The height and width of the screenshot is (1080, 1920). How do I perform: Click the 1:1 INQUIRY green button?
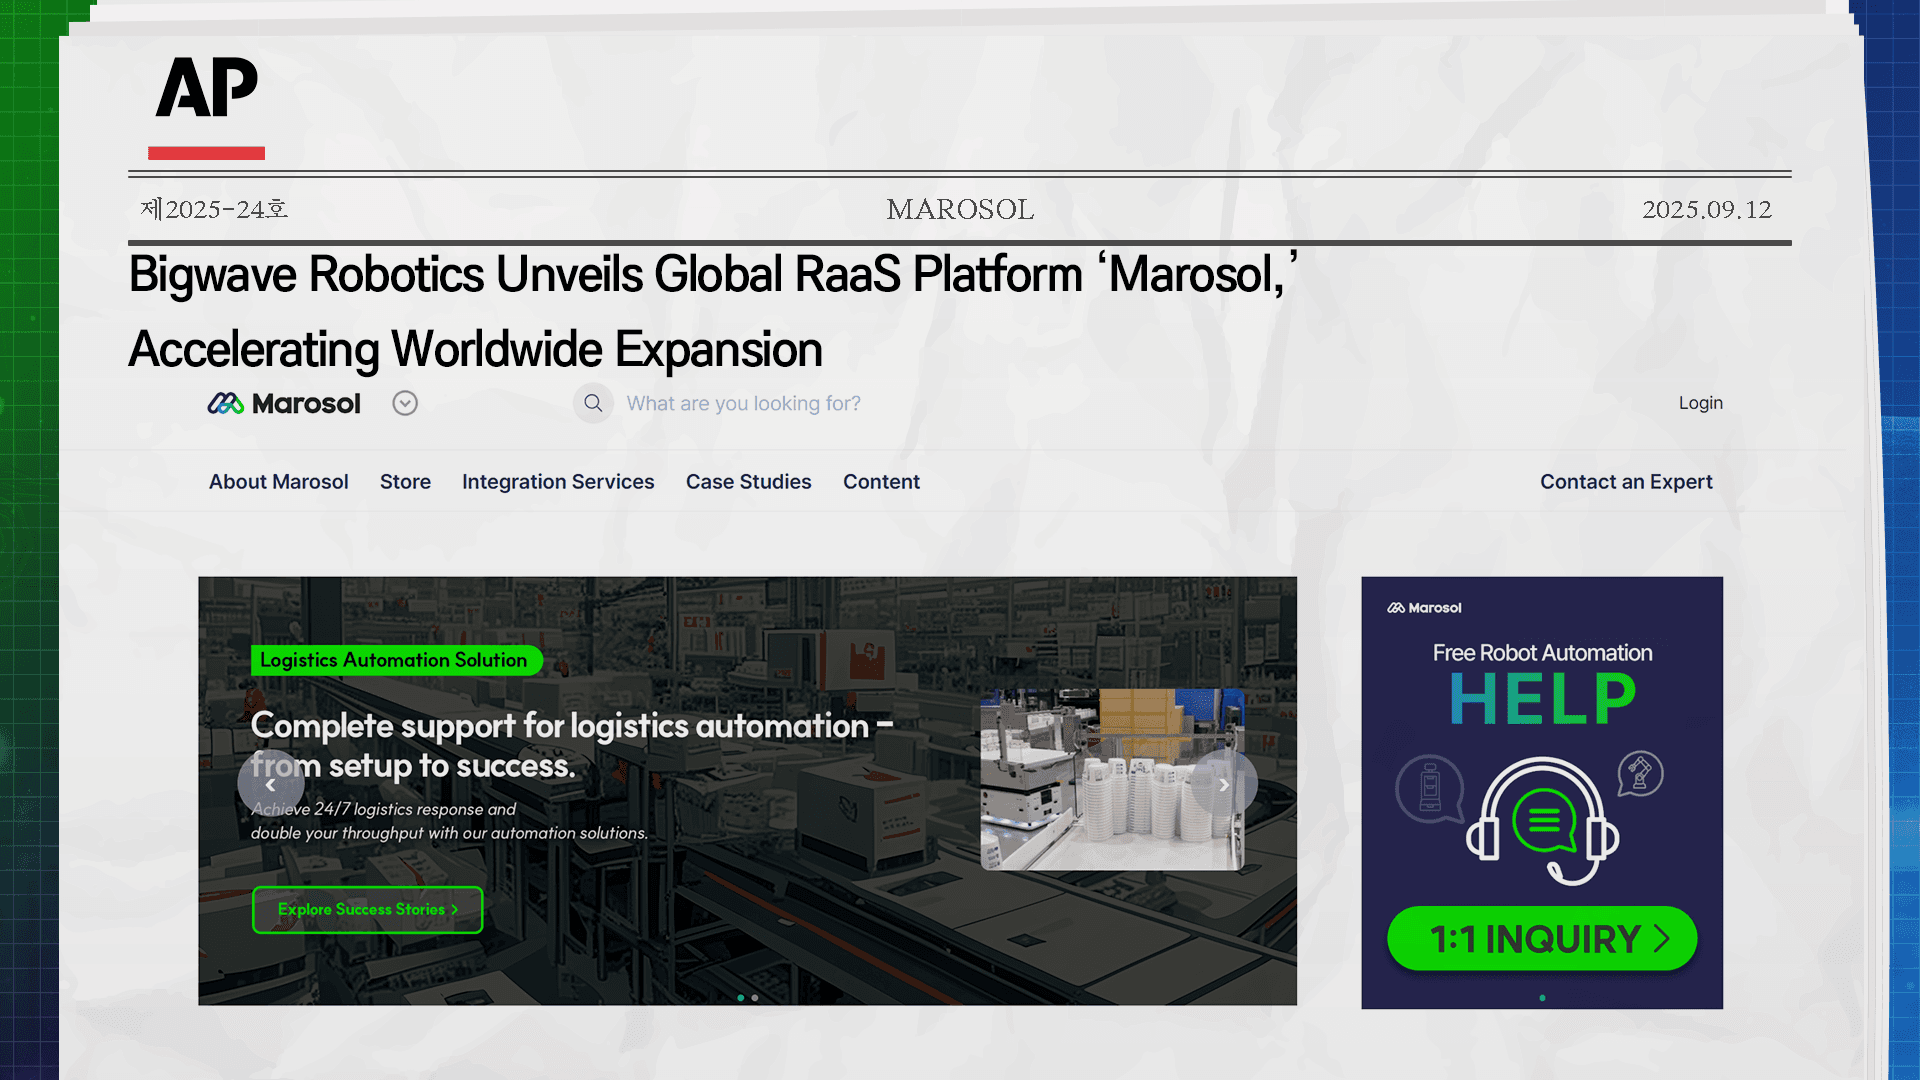(1542, 939)
